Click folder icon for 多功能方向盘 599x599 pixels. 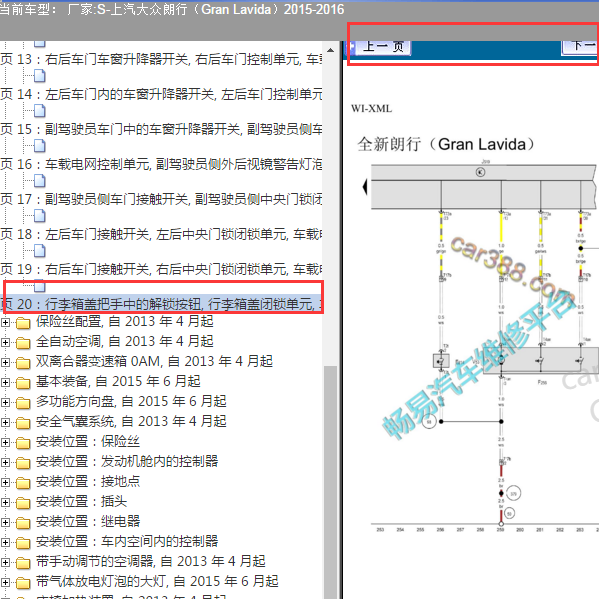[x=23, y=403]
